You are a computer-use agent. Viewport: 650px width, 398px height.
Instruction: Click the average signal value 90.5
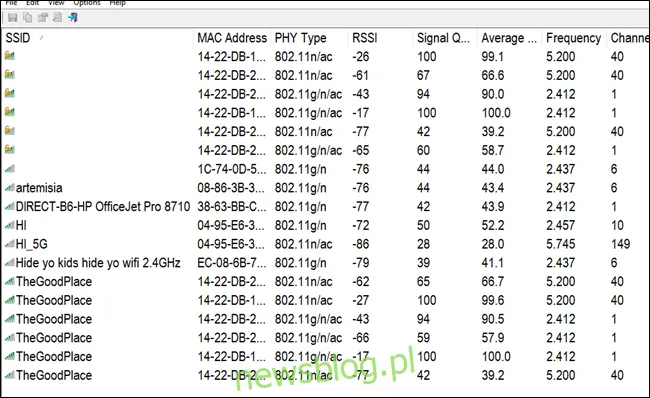pos(492,319)
